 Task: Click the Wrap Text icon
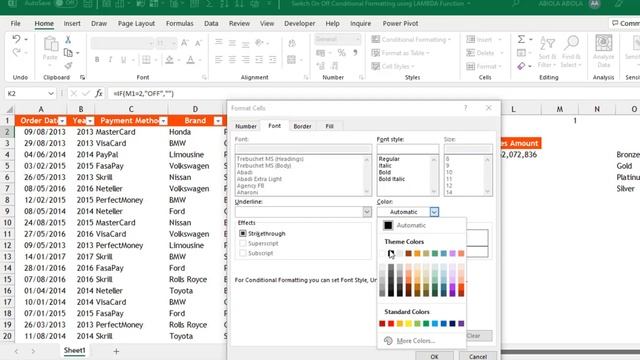(x=292, y=43)
